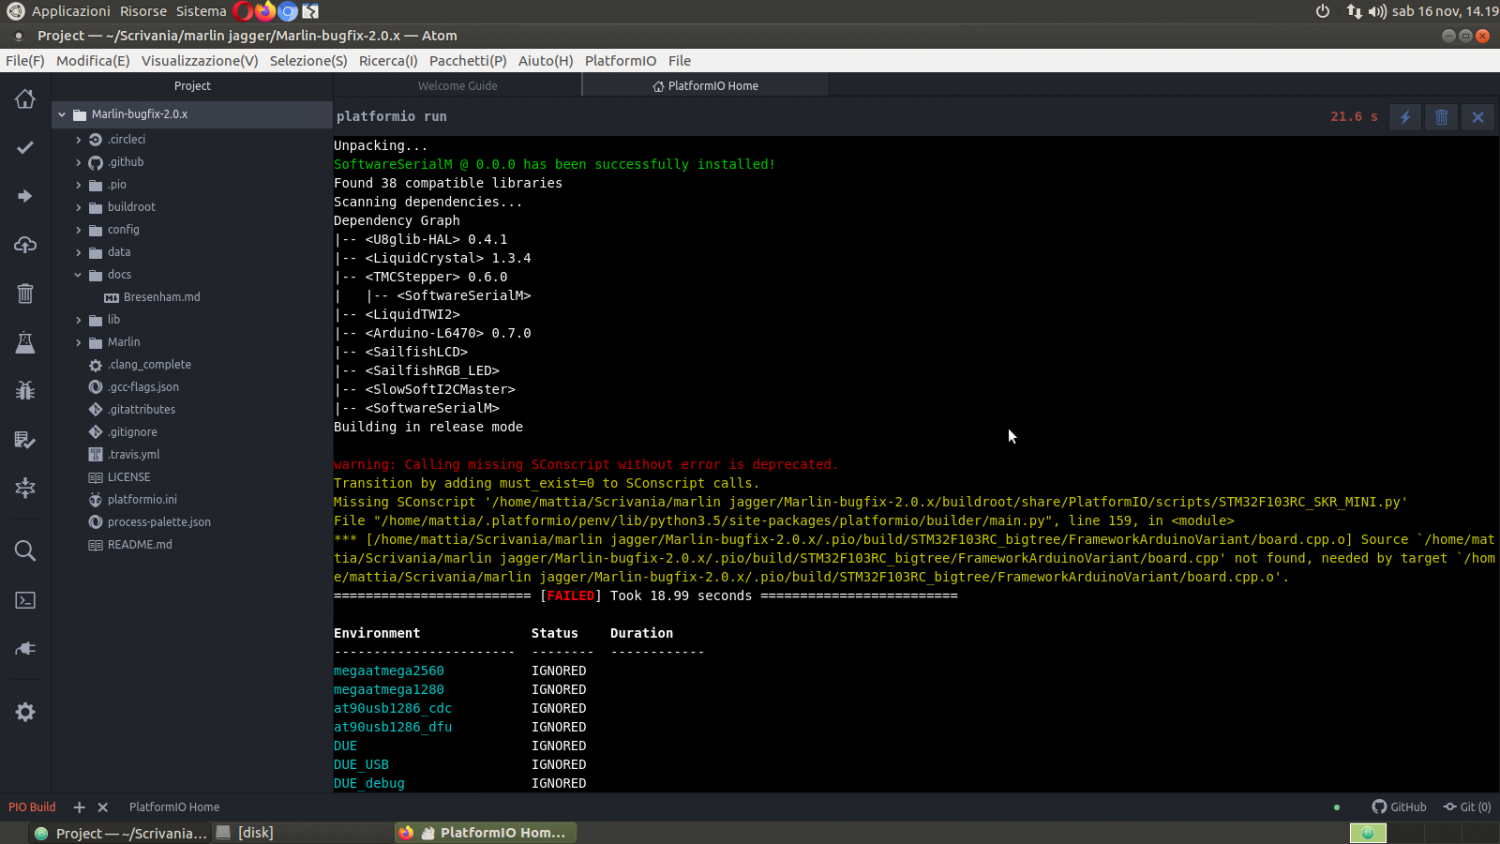Open the File(F) menu

[25, 61]
